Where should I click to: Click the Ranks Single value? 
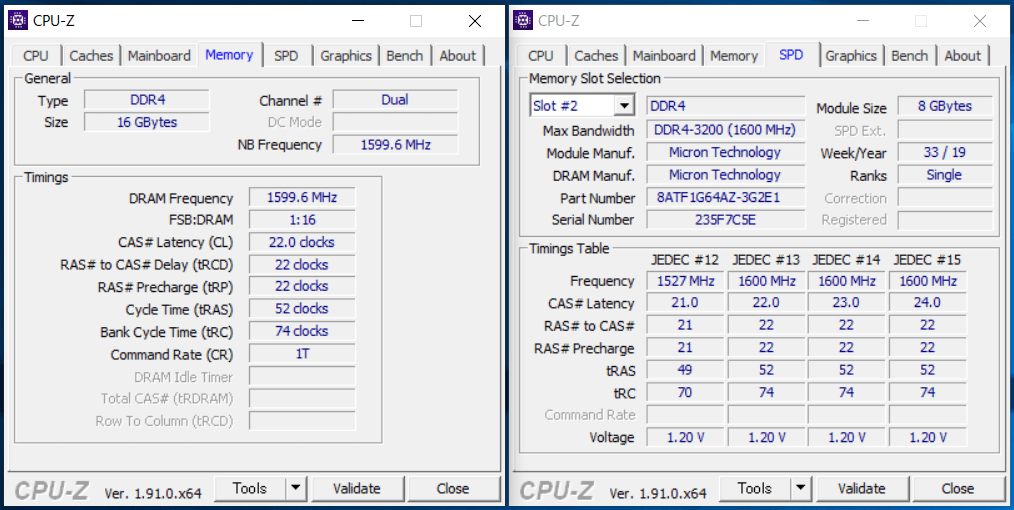point(945,175)
